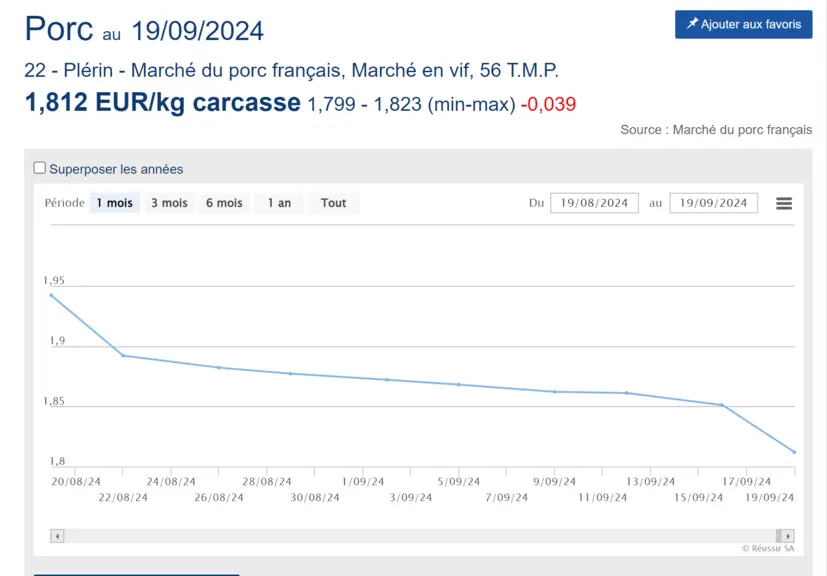Click the Réussir SA credits link
The height and width of the screenshot is (576, 827).
point(768,549)
